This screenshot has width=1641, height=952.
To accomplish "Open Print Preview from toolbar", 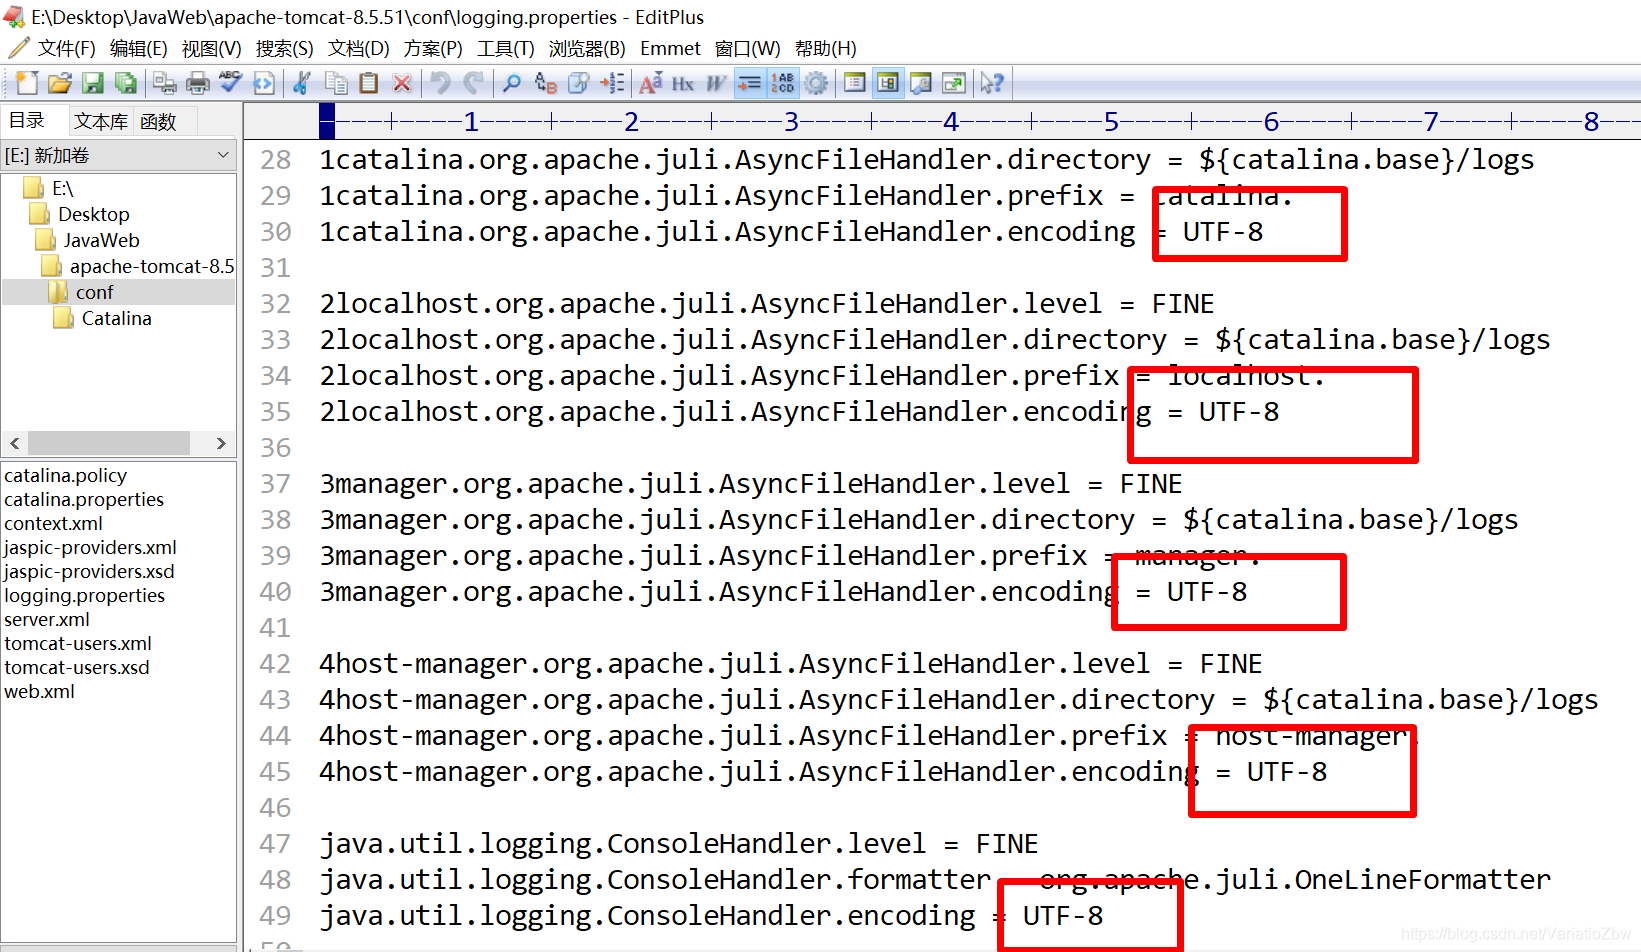I will tap(165, 83).
